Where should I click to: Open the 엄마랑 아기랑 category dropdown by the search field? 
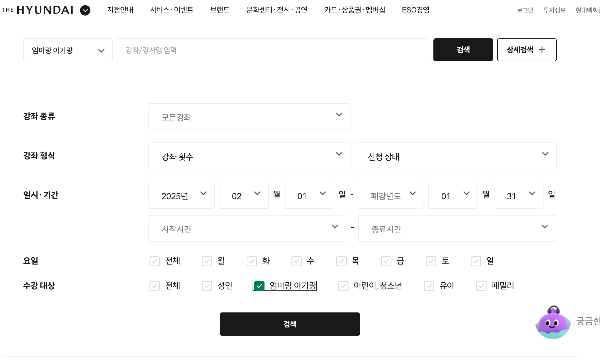pos(68,50)
